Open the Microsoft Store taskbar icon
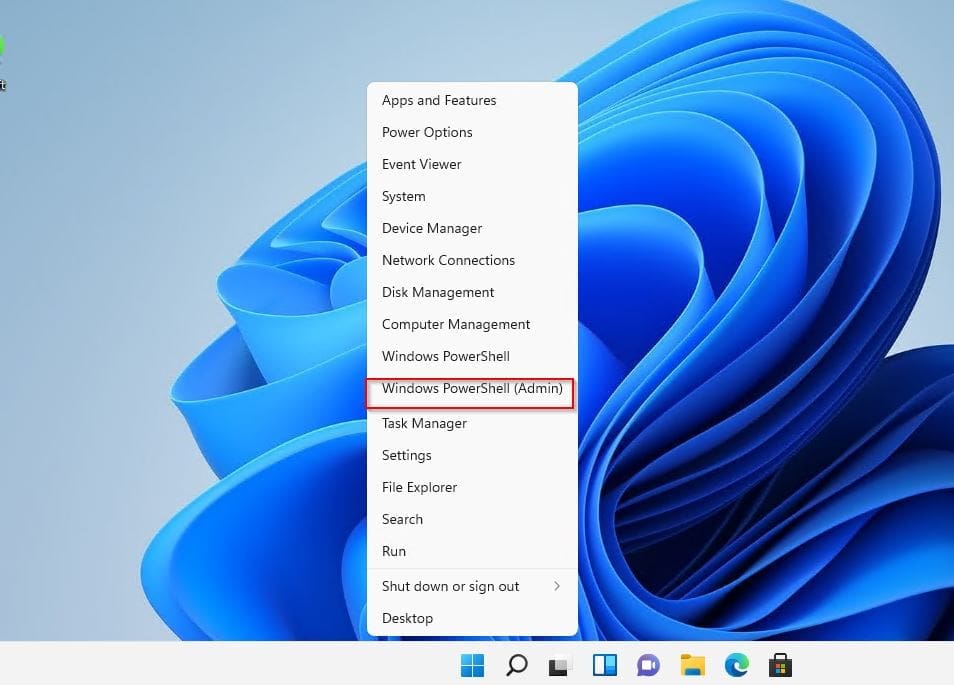954x685 pixels. (780, 665)
